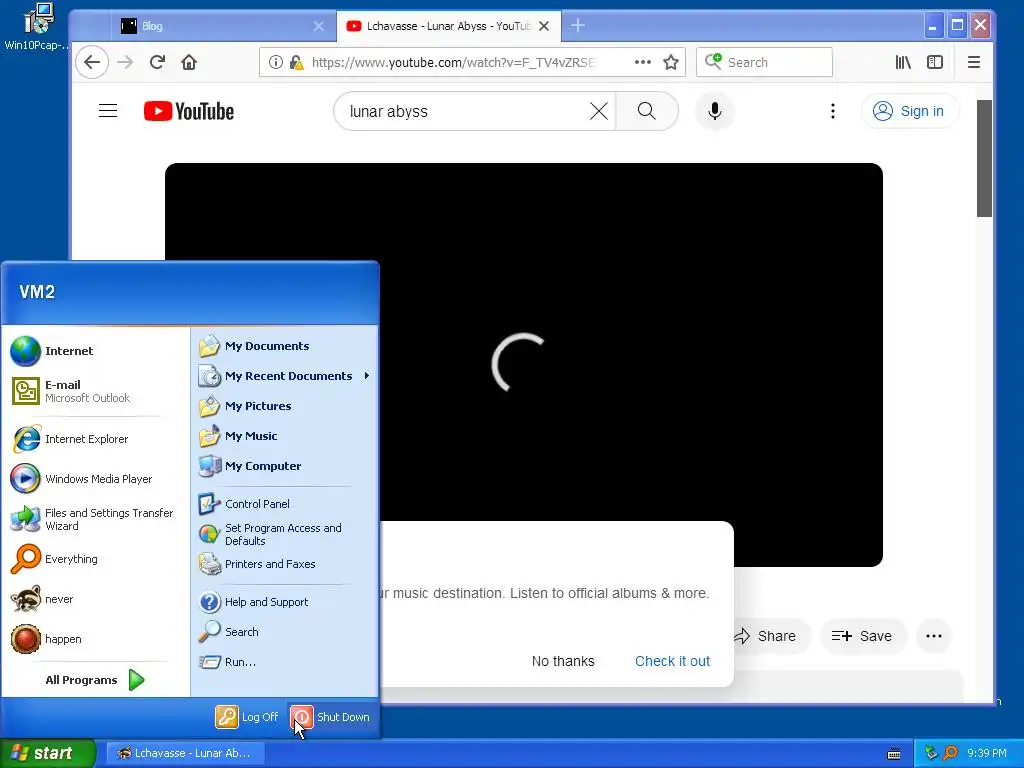Open the Firefox hamburger menu
1024x768 pixels.
(x=974, y=63)
